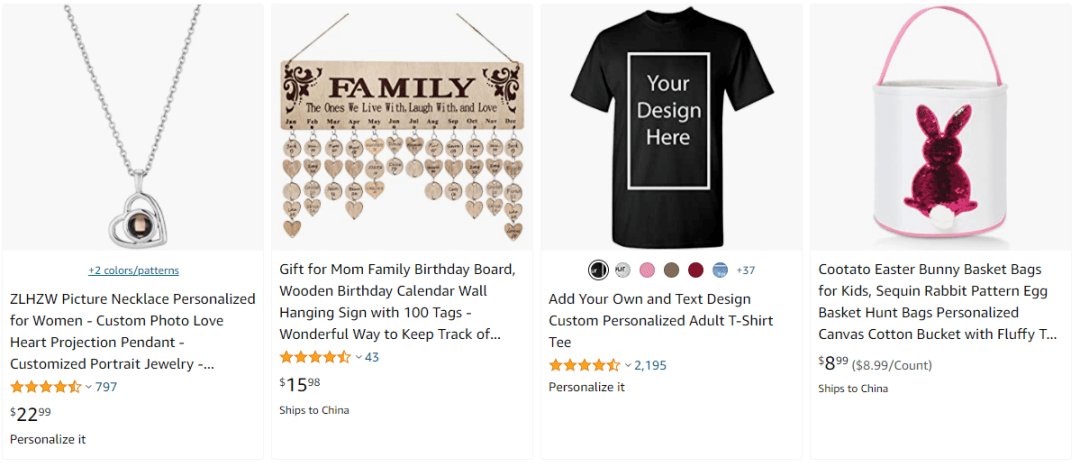Viewport: 1080px width, 467px height.
Task: Open the 797 reviews for the necklace
Action: 106,387
